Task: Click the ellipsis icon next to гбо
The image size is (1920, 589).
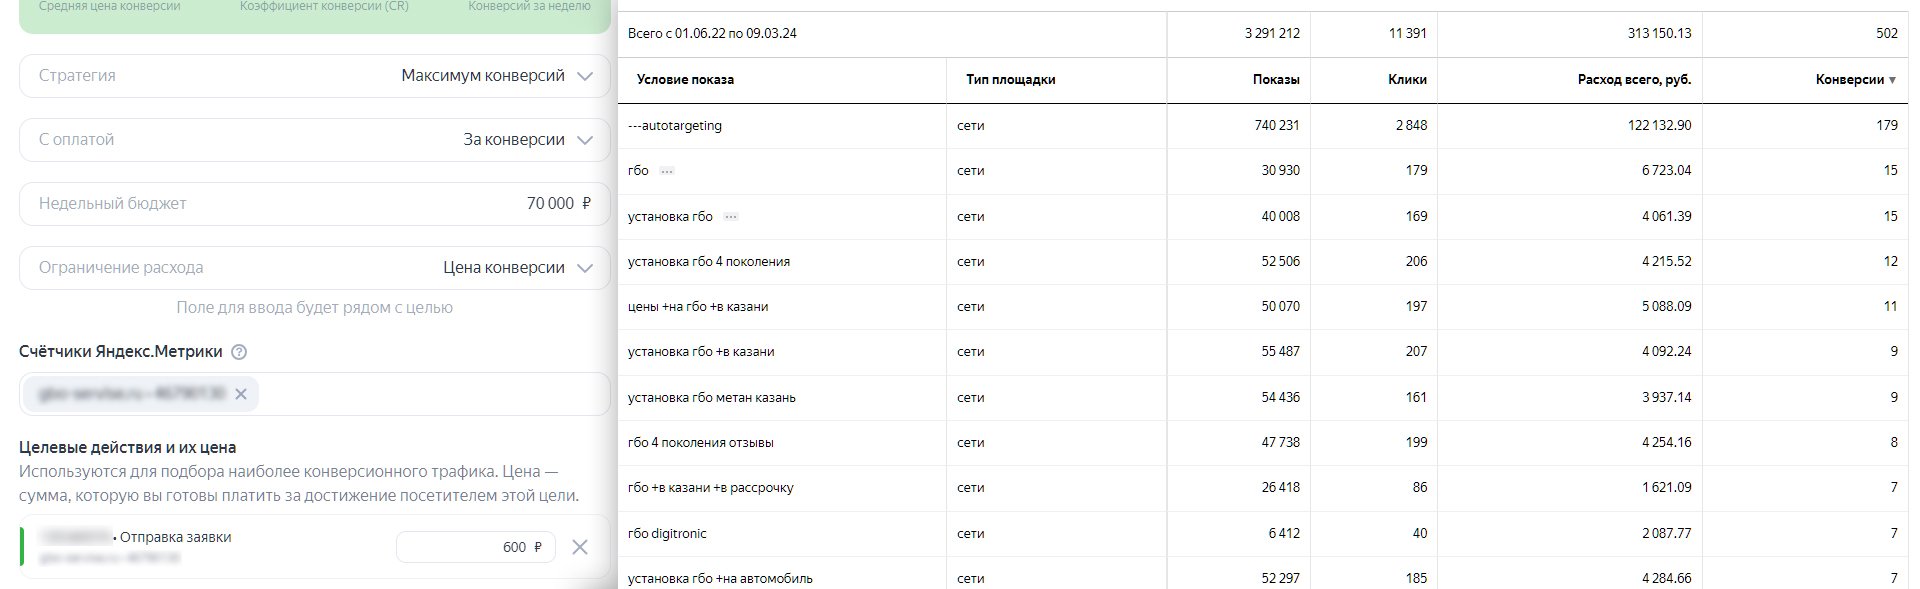Action: (667, 171)
